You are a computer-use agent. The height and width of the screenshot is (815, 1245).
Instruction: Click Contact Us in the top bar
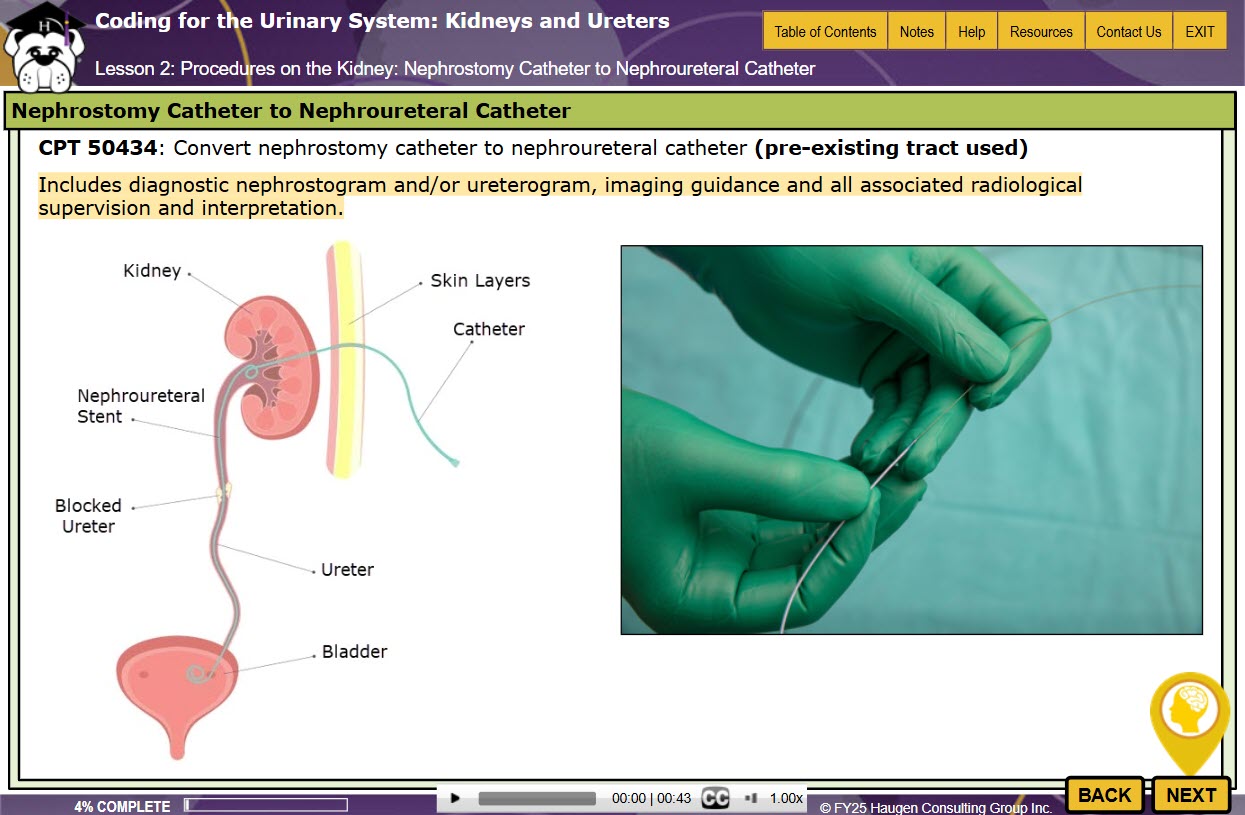coord(1128,31)
